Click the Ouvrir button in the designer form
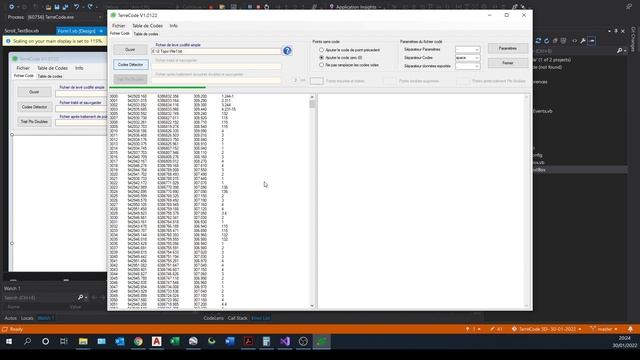Screen dimensions: 640x360 point(34,92)
